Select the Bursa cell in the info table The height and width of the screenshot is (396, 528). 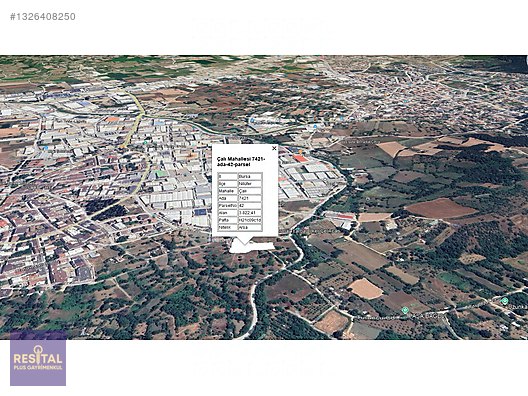[250, 176]
